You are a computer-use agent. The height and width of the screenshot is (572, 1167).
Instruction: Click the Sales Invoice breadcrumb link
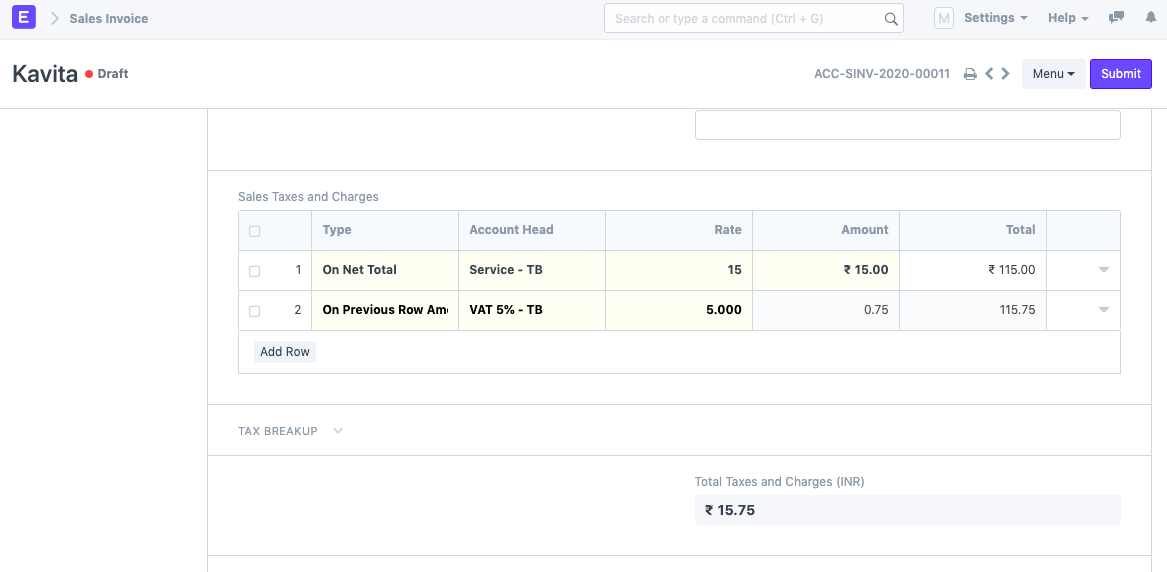[109, 18]
